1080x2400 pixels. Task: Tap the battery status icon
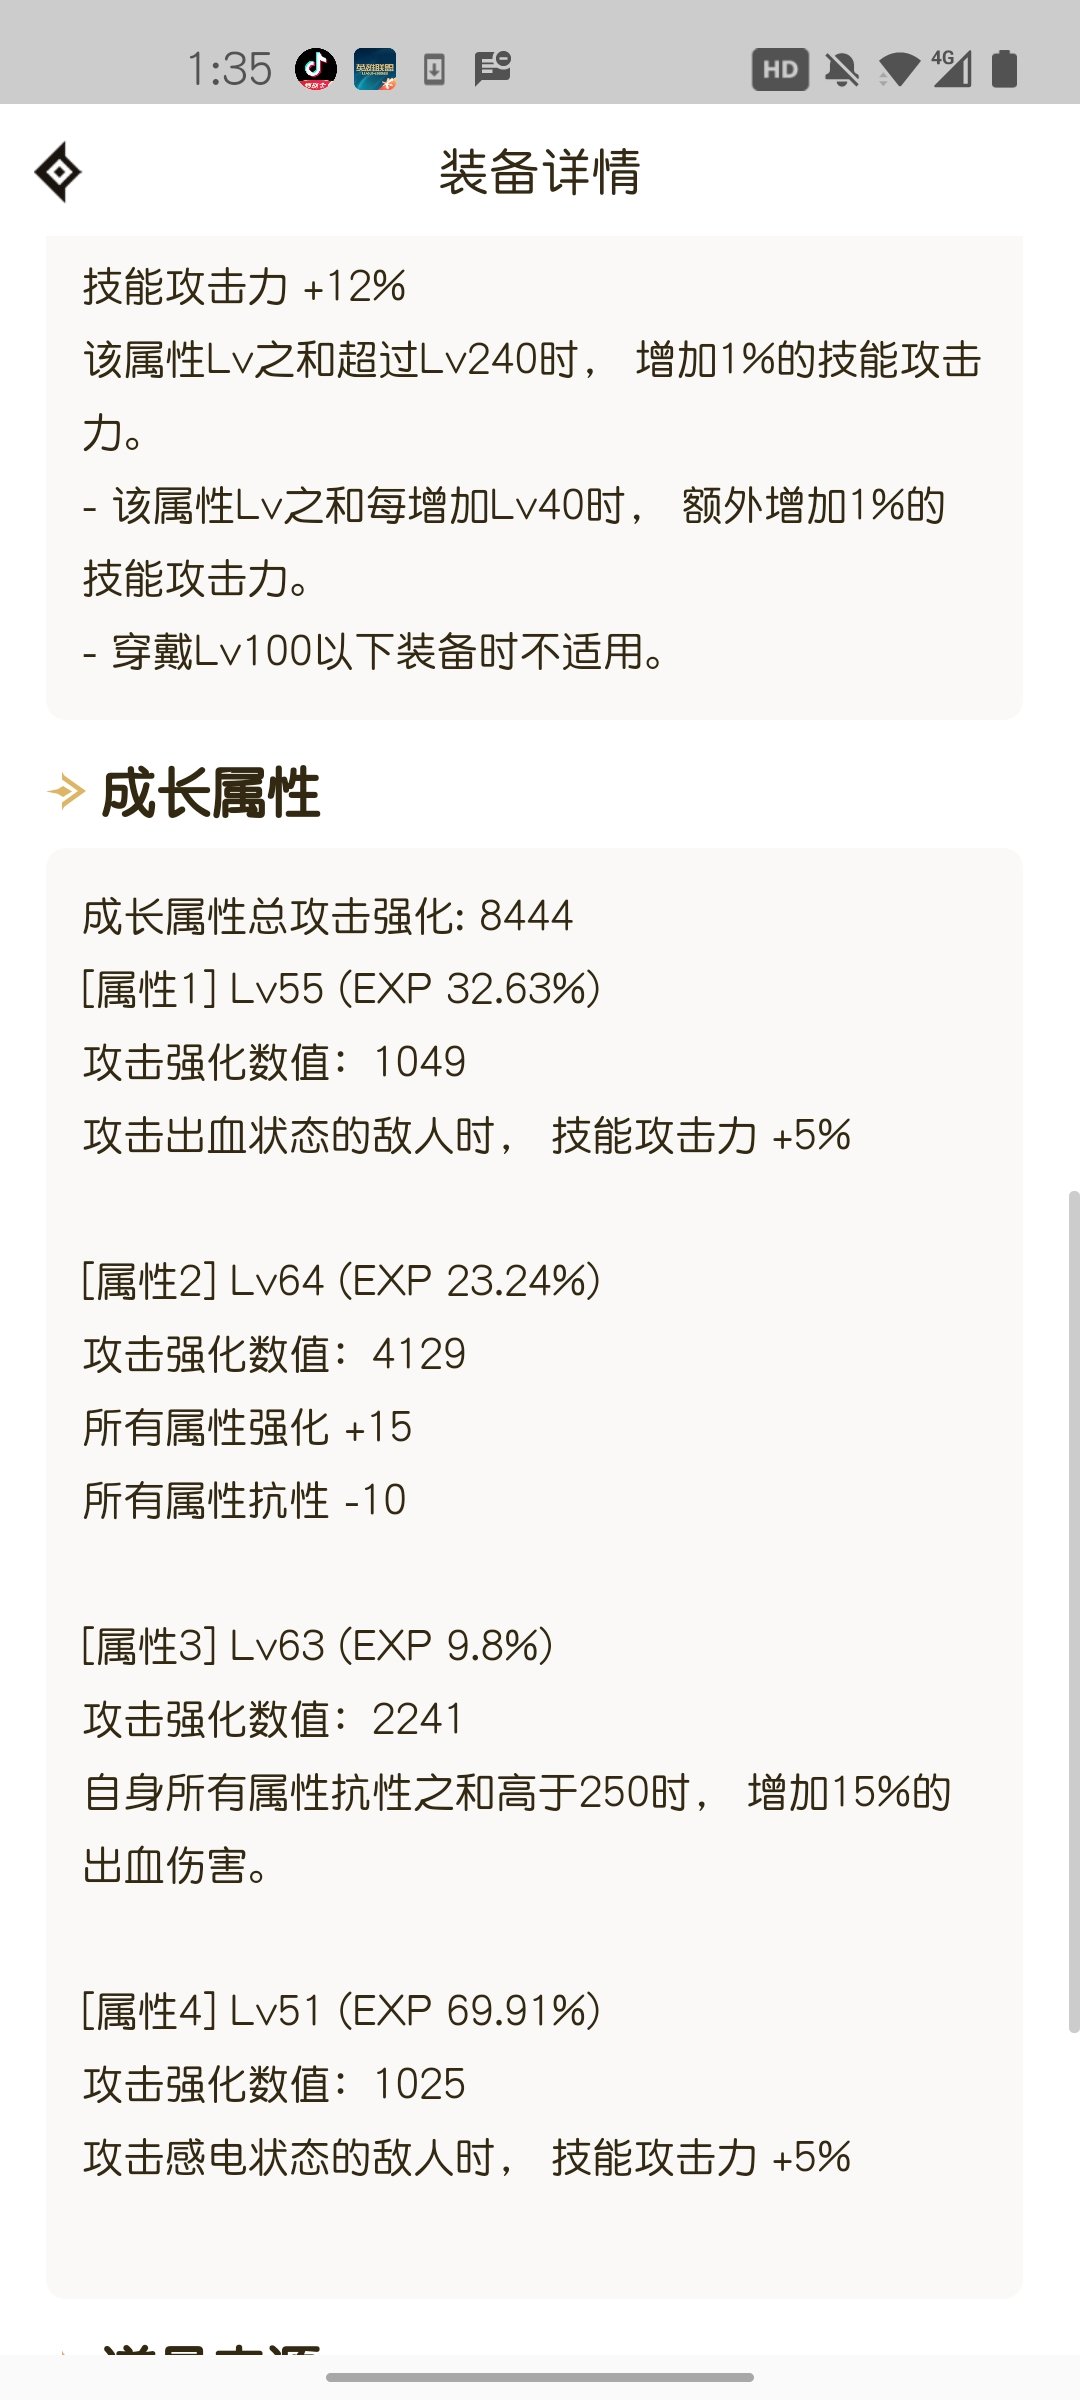(1004, 69)
